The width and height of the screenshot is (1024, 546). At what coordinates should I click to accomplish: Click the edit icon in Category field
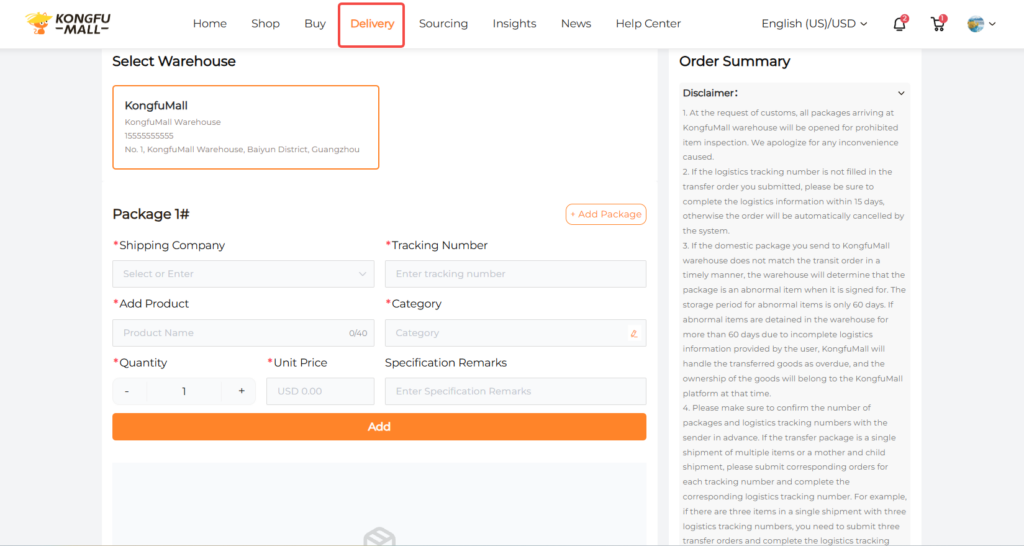pos(633,333)
